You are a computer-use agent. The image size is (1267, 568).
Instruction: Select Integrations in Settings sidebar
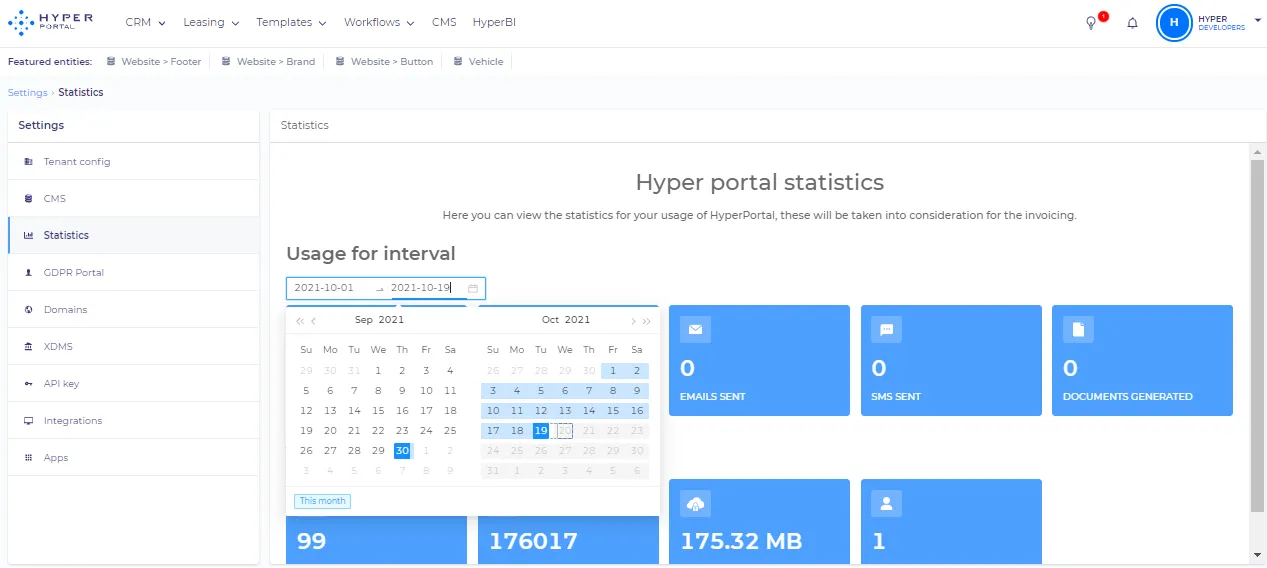click(133, 421)
